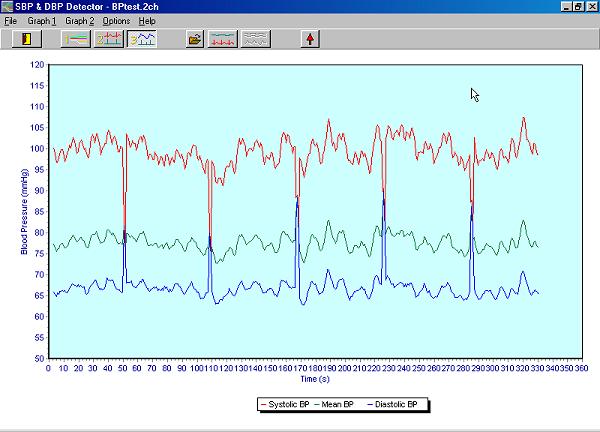Open the Graph 1 menu
The height and width of the screenshot is (432, 600).
(x=42, y=21)
